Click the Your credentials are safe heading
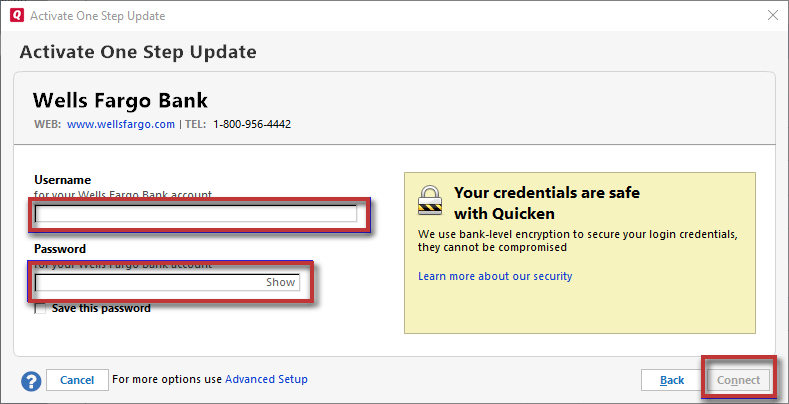 546,192
